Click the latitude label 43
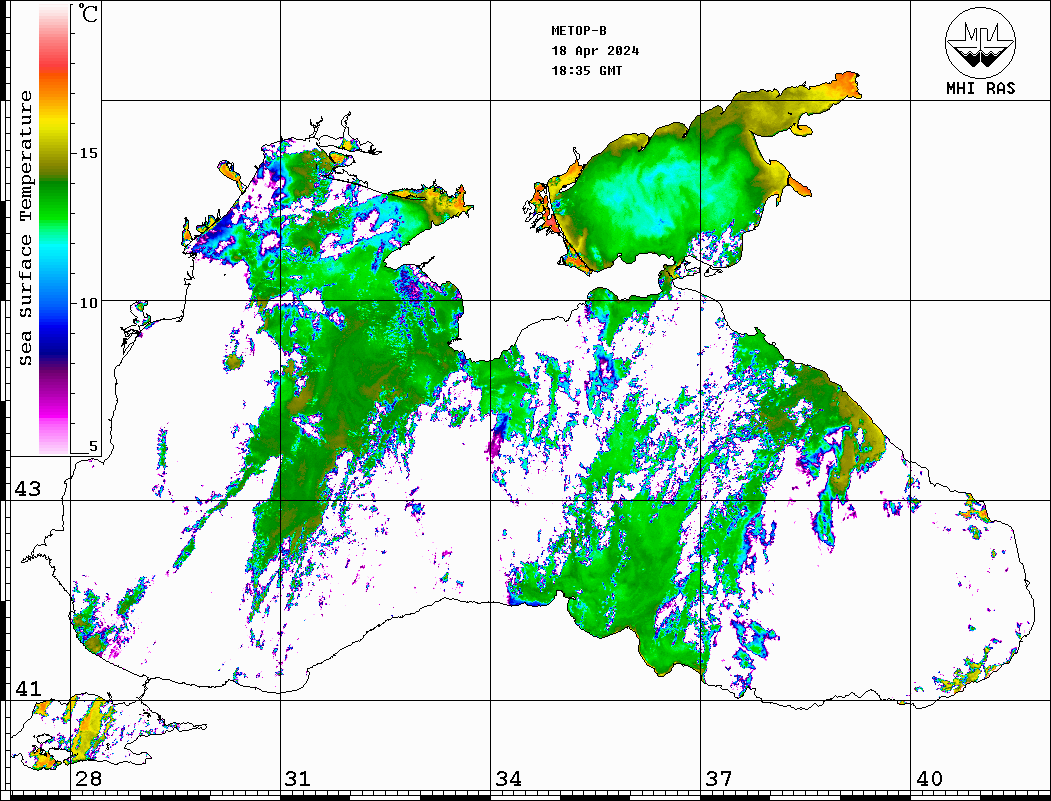Viewport: 1051px width, 801px height. [x=28, y=489]
